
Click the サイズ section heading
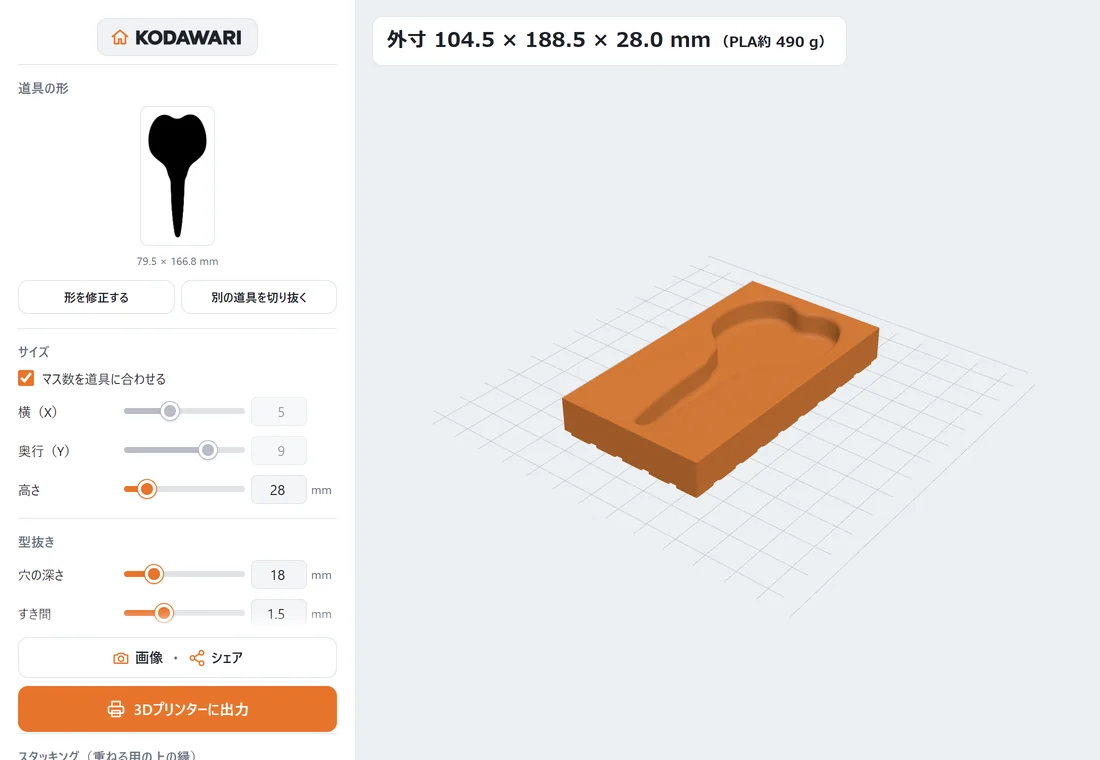click(x=34, y=352)
